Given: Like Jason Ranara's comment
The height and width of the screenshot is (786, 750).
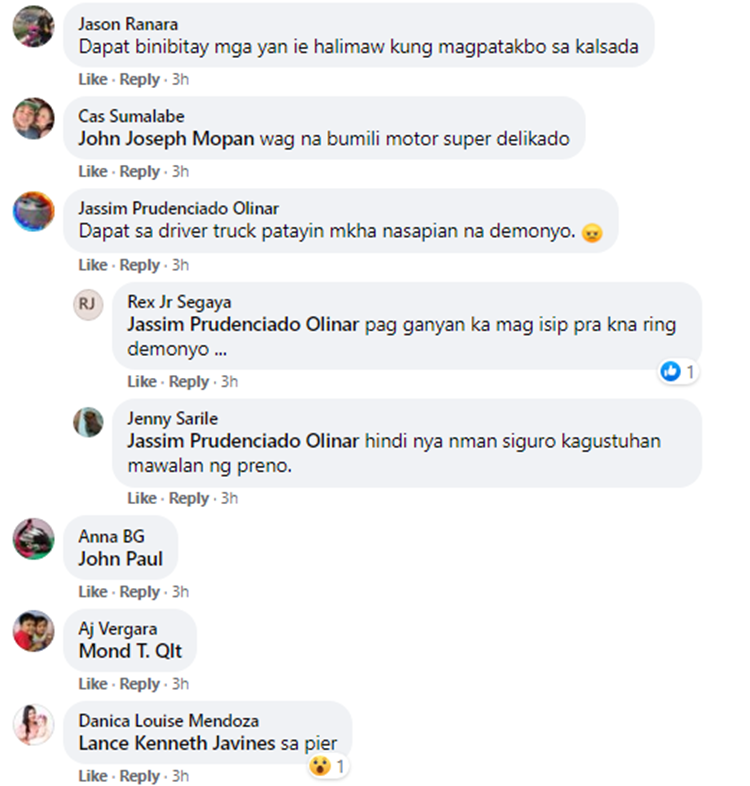Looking at the screenshot, I should pyautogui.click(x=93, y=79).
